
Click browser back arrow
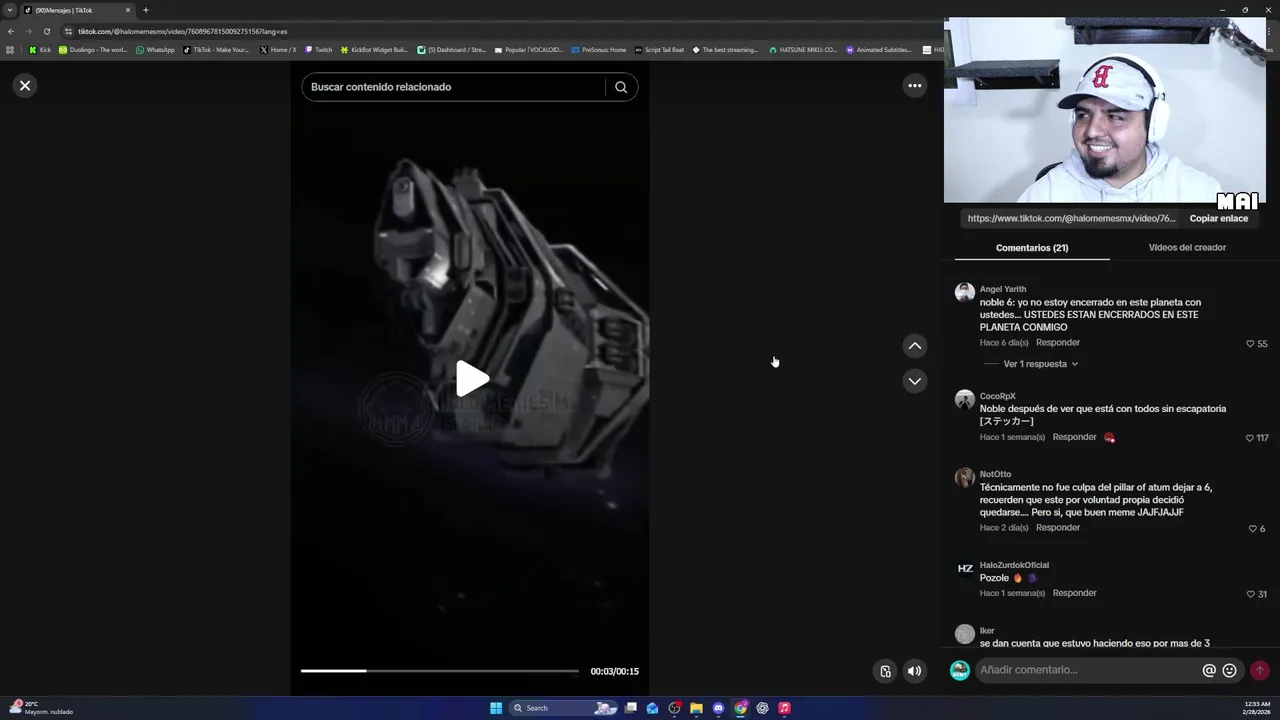11,31
